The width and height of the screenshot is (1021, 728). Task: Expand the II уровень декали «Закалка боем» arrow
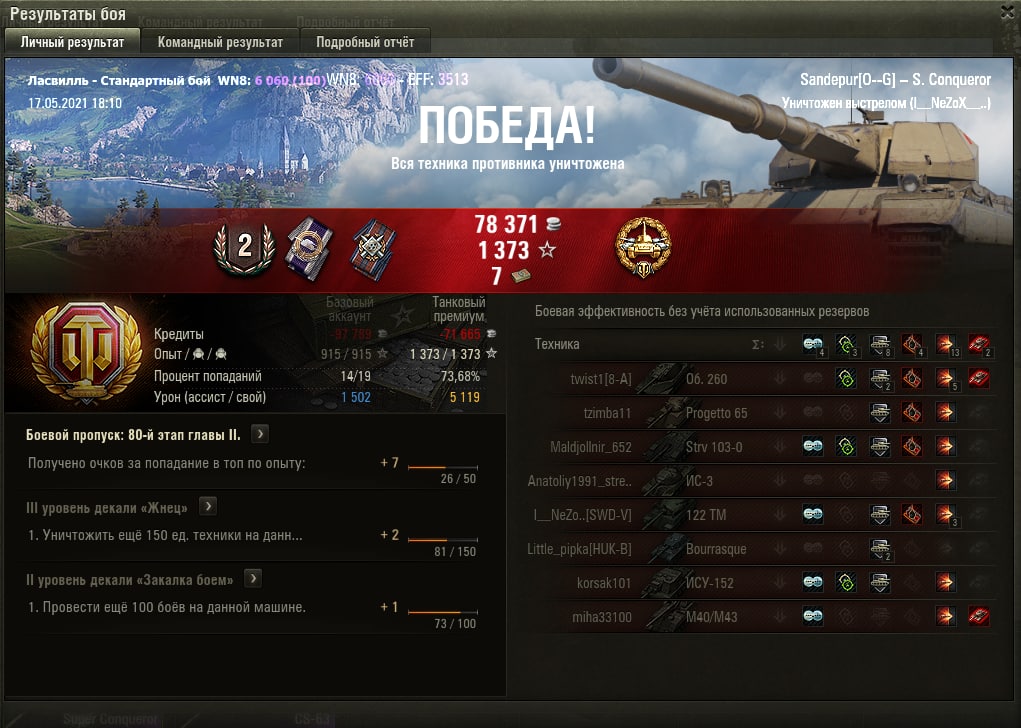253,578
